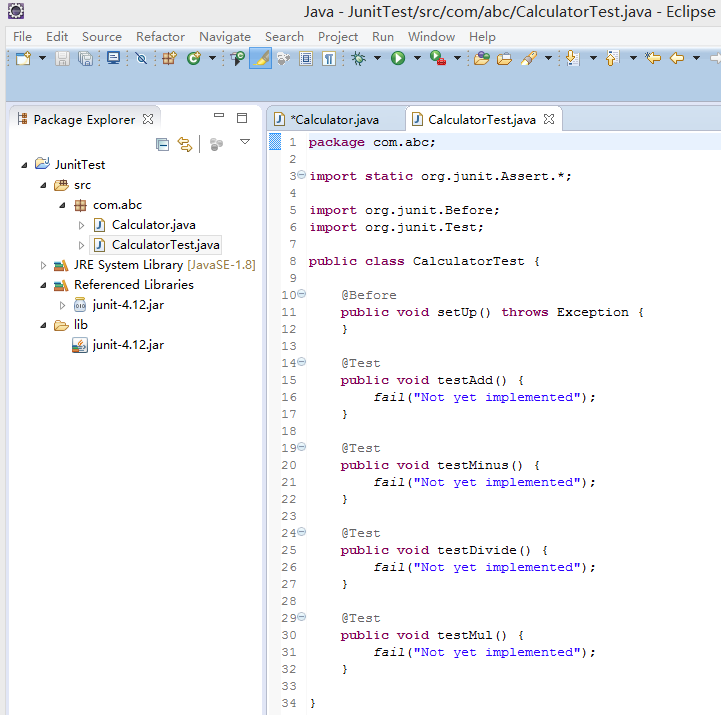Fold the testAdd method at line 14
Image resolution: width=721 pixels, height=715 pixels.
pos(302,361)
